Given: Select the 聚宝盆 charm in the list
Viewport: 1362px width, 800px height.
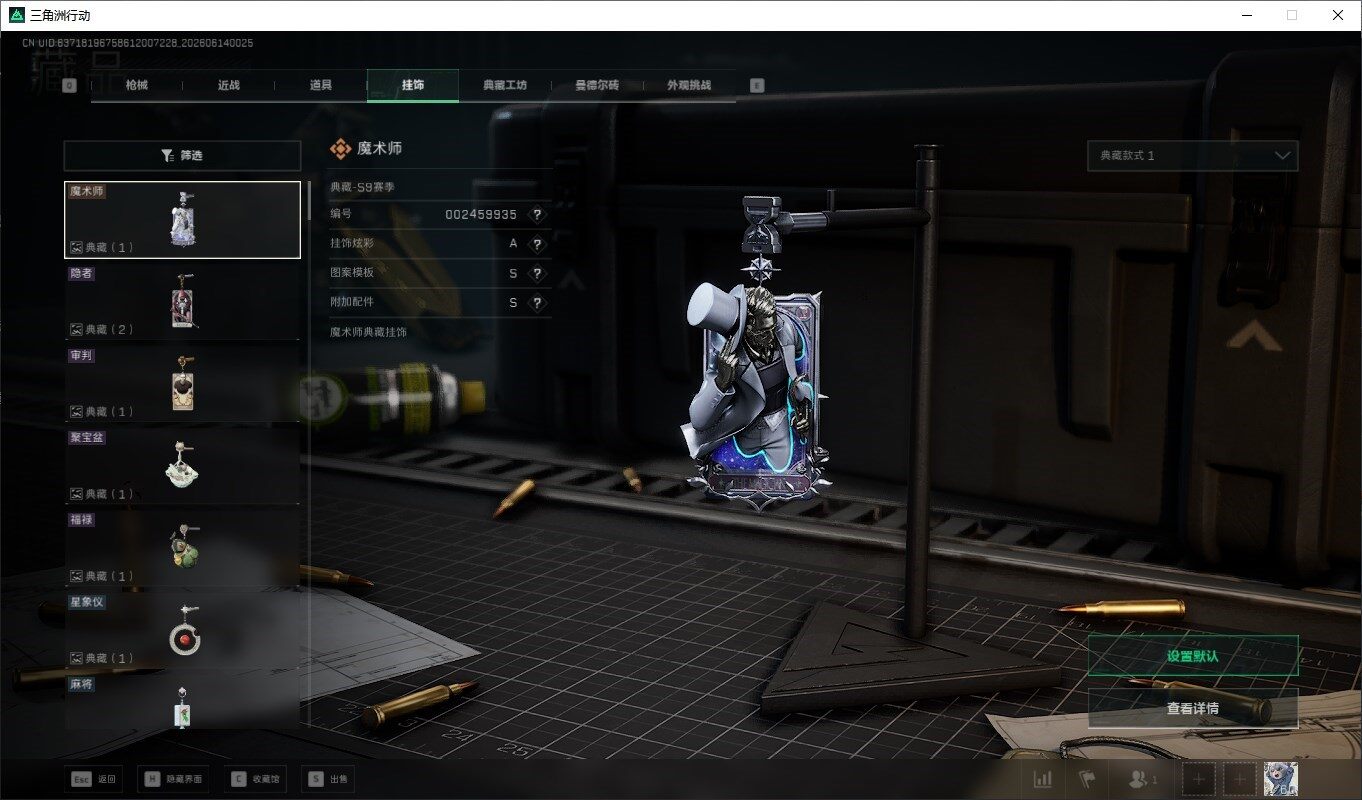Looking at the screenshot, I should pyautogui.click(x=182, y=466).
